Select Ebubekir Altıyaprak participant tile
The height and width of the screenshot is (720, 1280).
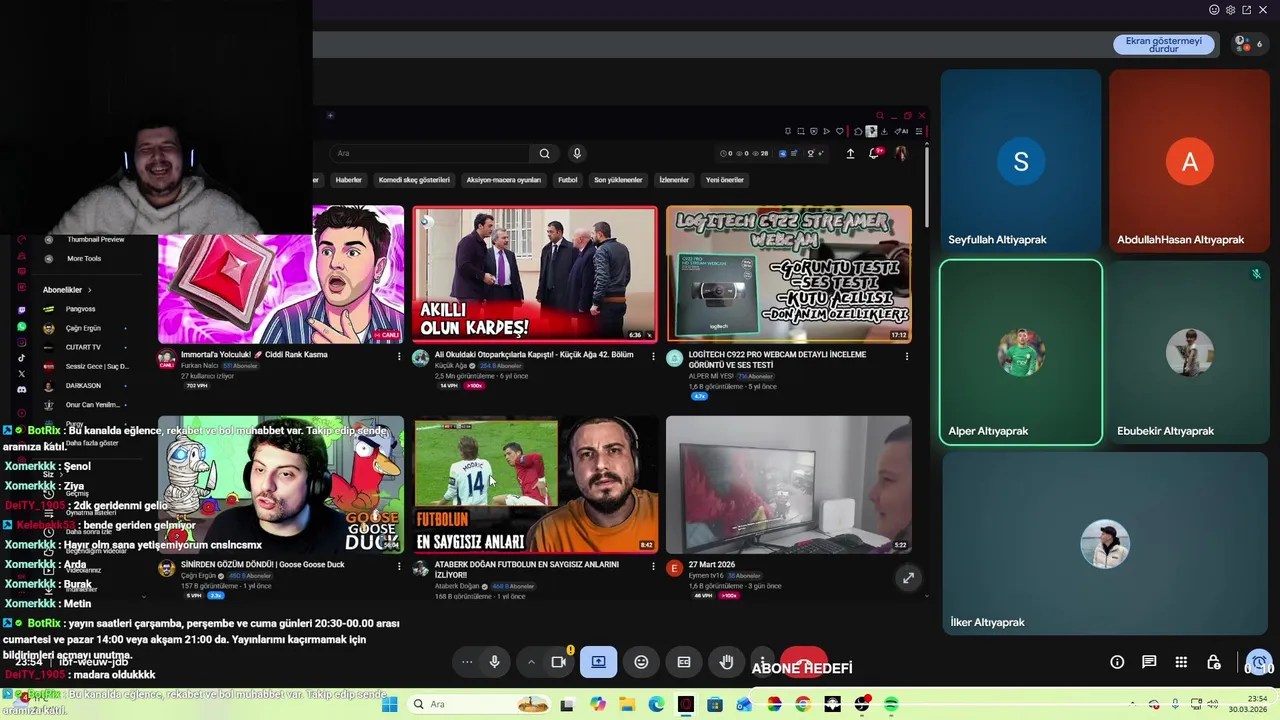coord(1189,352)
